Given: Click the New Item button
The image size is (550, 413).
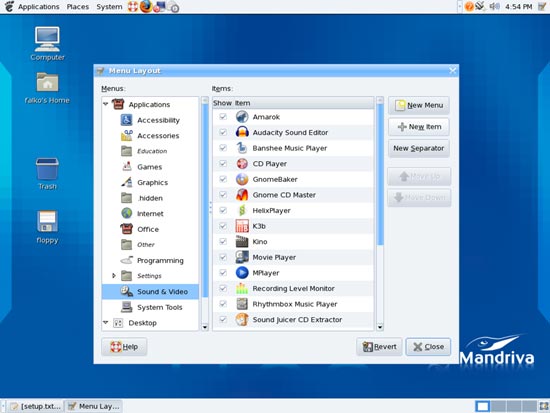Looking at the screenshot, I should (419, 127).
